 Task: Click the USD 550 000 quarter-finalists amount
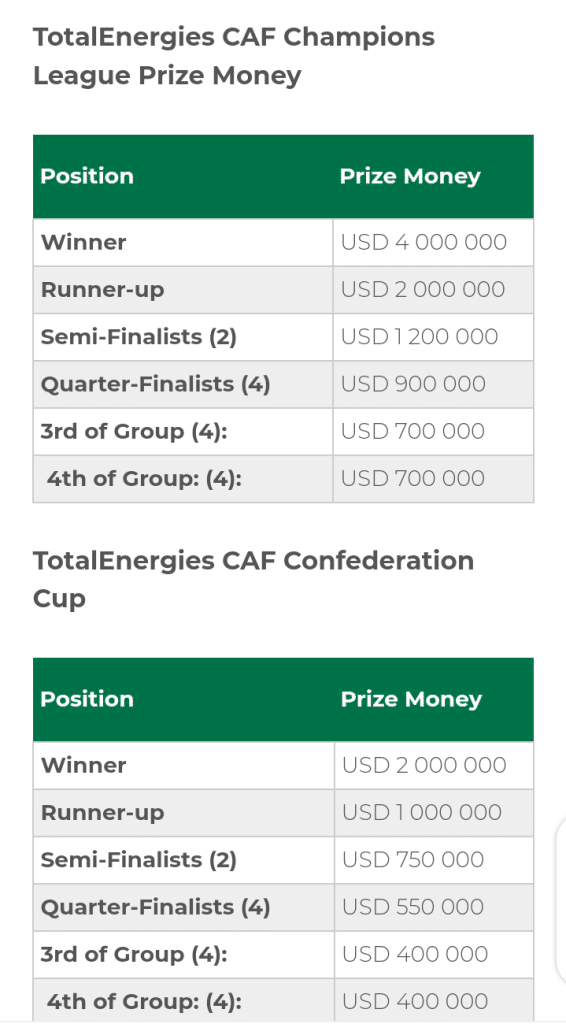click(413, 906)
